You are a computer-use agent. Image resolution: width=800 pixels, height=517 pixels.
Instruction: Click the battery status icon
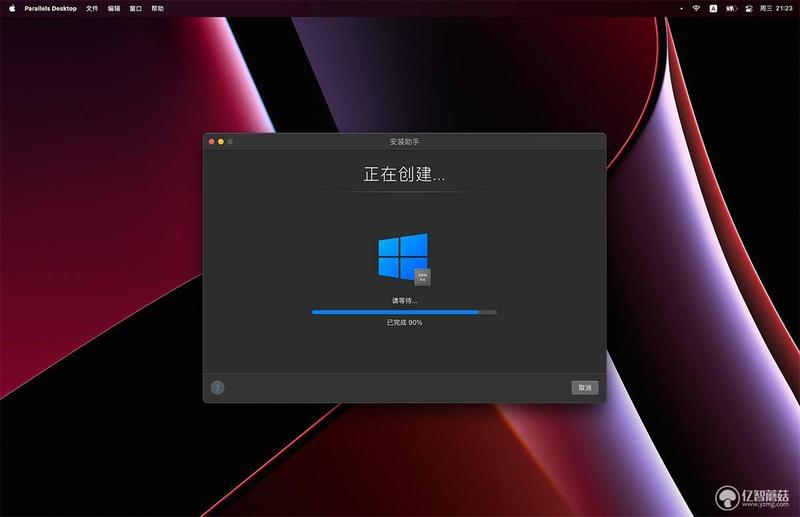[x=731, y=8]
